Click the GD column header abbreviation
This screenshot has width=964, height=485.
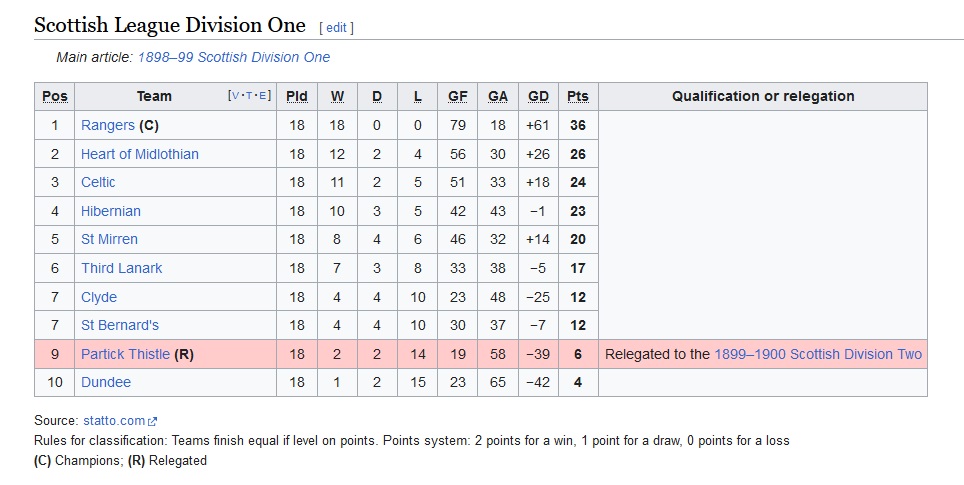(x=538, y=97)
